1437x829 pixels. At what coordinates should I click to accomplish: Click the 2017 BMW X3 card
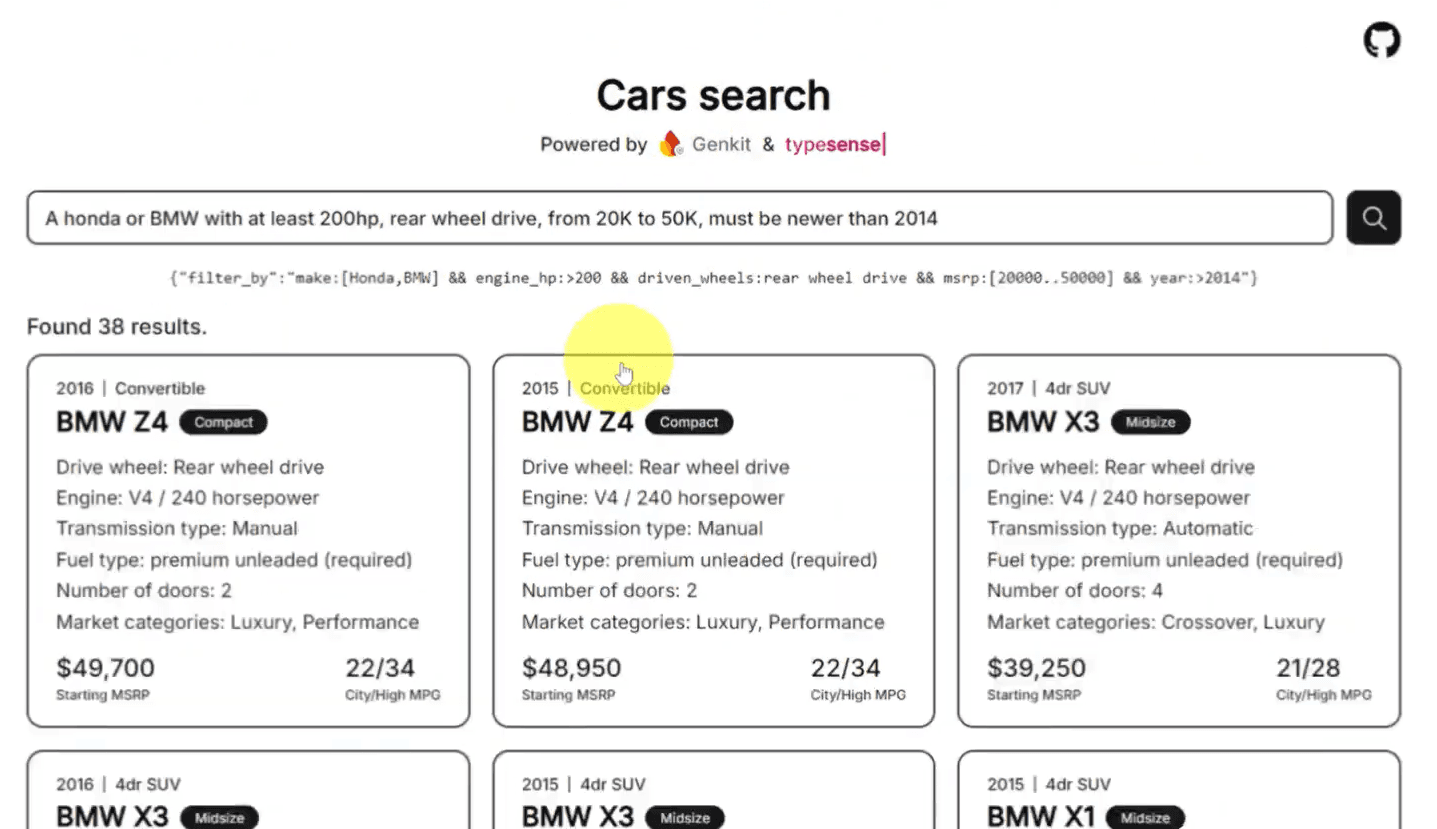(1178, 540)
